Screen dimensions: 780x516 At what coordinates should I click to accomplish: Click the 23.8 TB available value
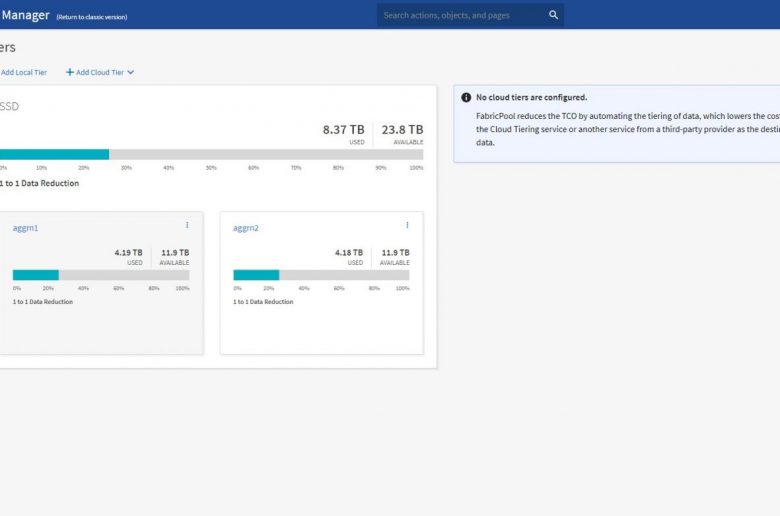point(402,130)
